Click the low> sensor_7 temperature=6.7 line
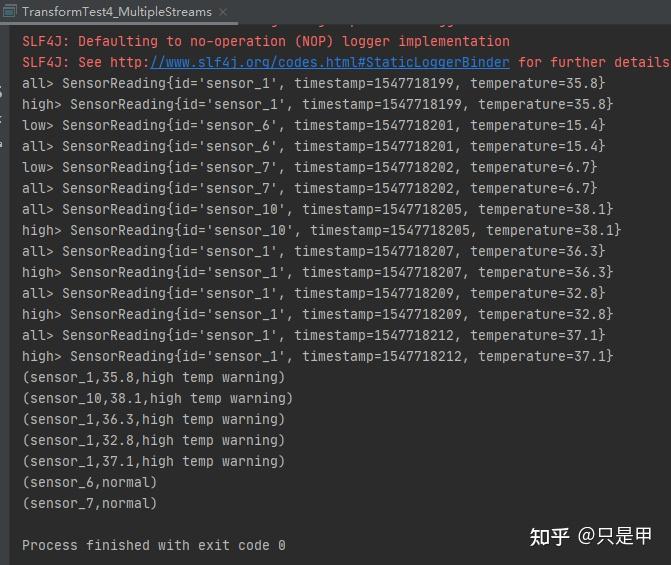The height and width of the screenshot is (565, 671). [309, 167]
